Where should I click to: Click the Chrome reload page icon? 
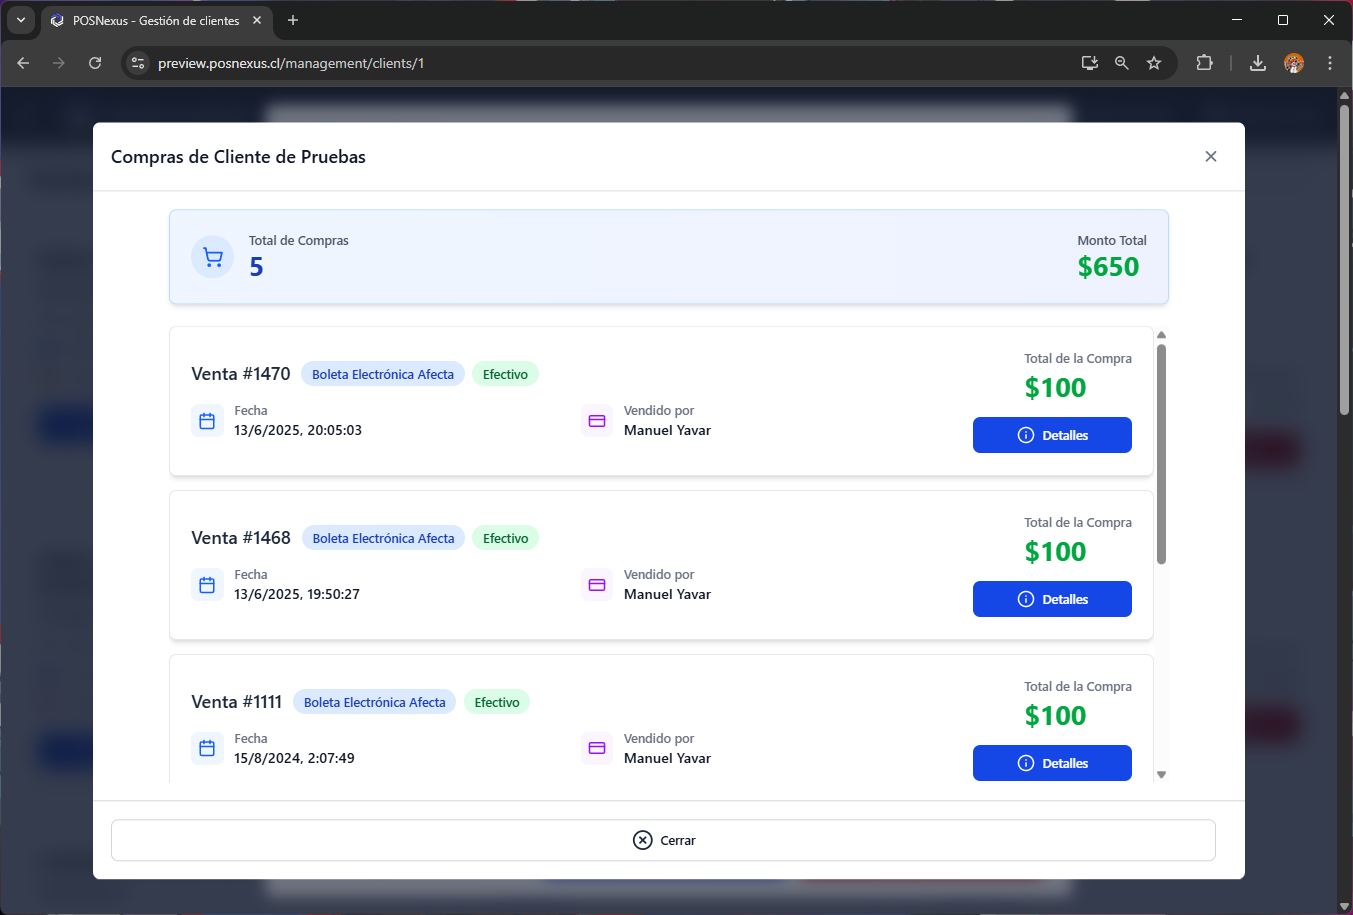tap(95, 63)
